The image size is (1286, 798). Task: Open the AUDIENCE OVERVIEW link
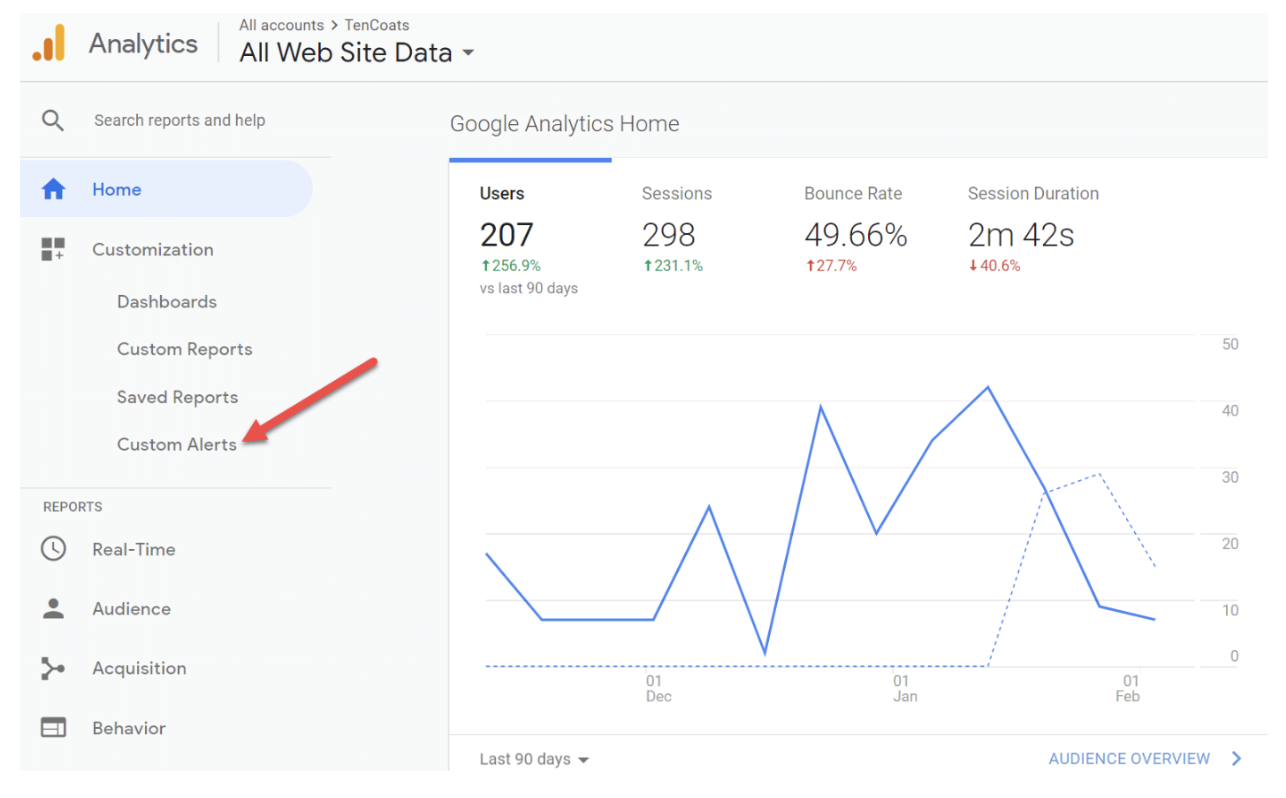(1129, 759)
